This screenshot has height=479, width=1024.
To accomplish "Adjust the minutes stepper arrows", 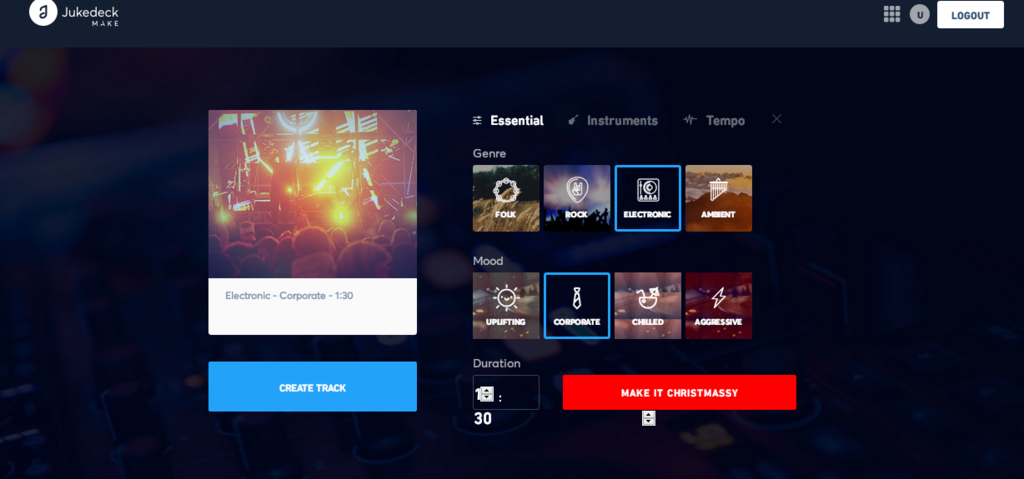I will coord(487,393).
